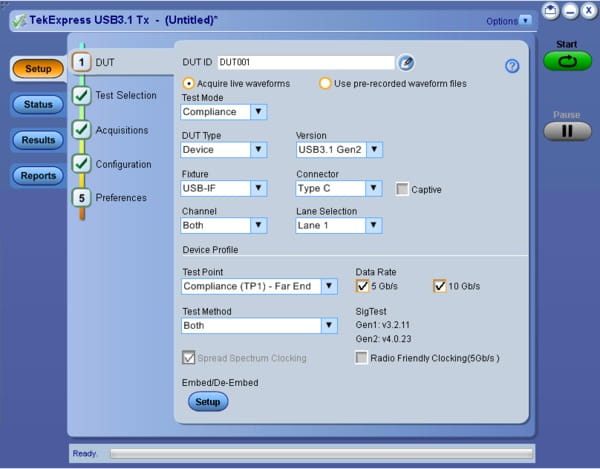This screenshot has width=600, height=469.
Task: Switch to the Reports panel
Action: point(38,176)
